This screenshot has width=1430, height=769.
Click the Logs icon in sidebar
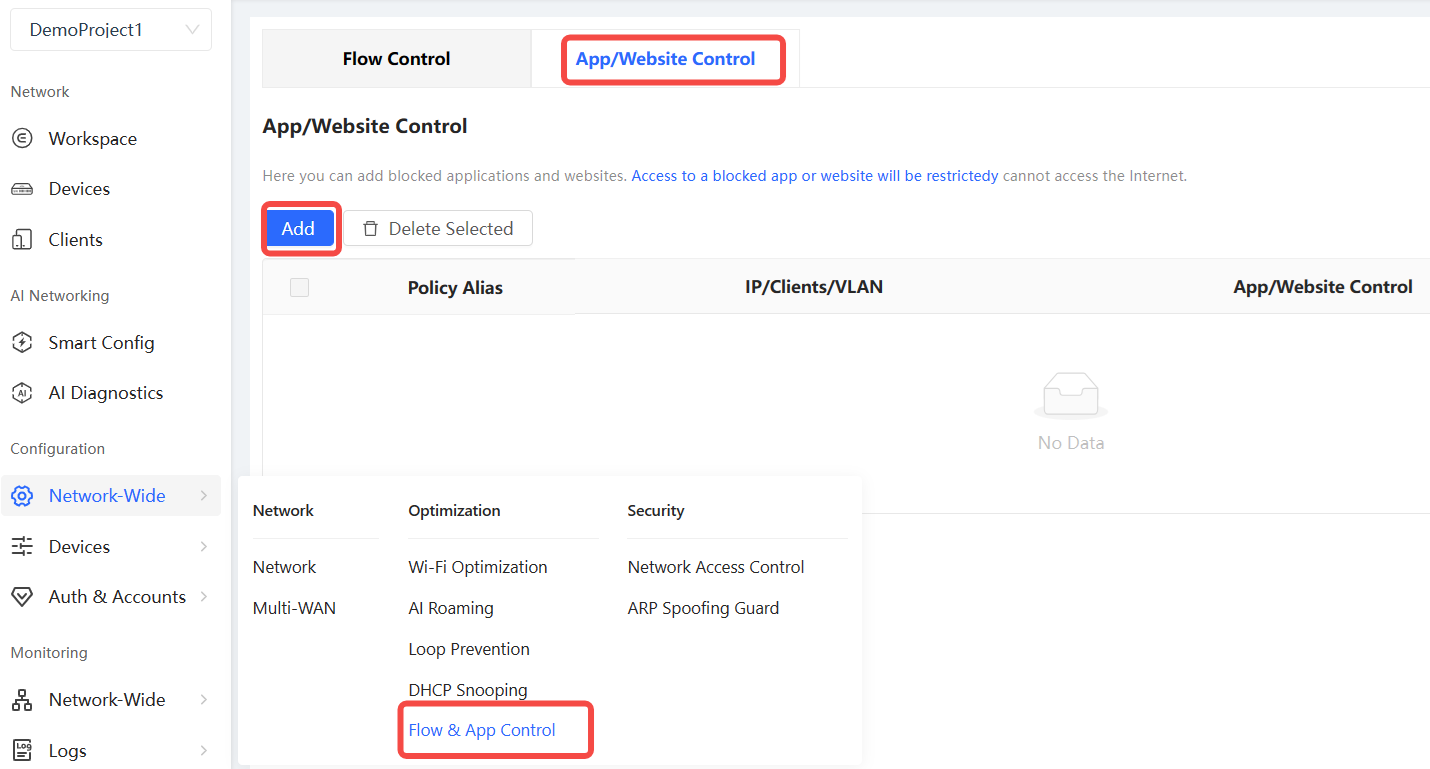(x=22, y=750)
